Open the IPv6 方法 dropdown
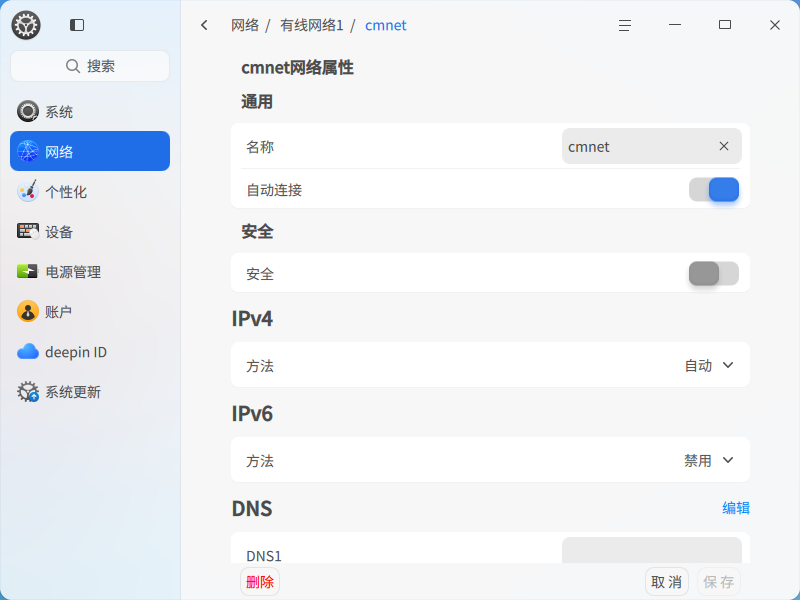800x600 pixels. point(709,461)
